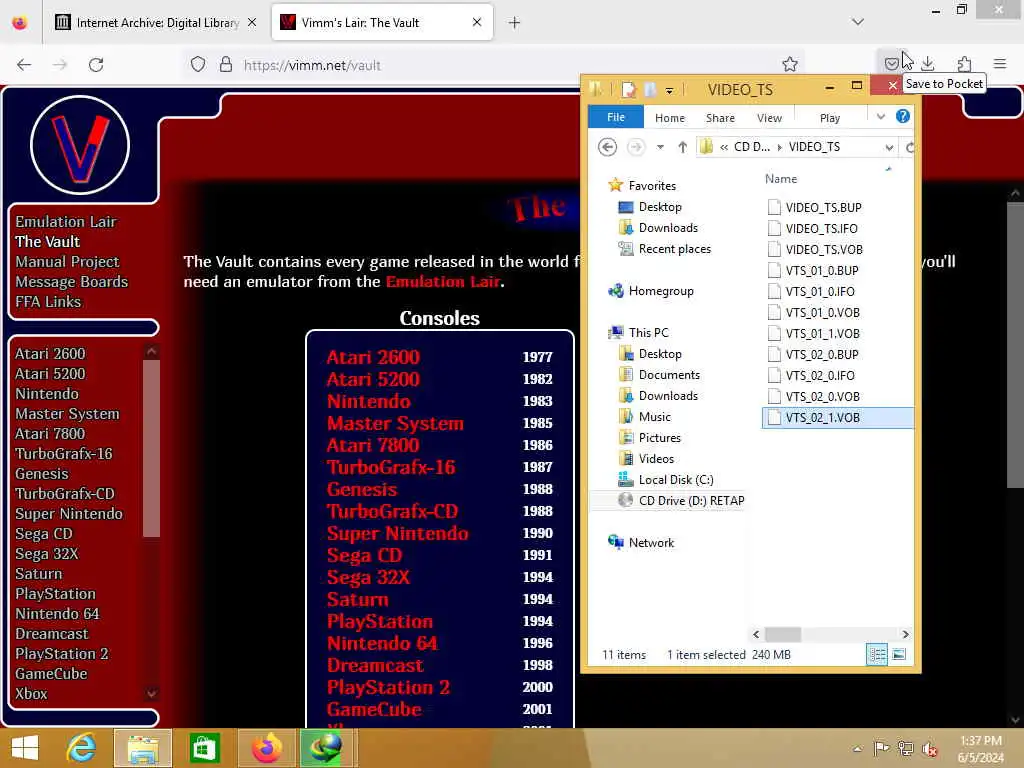Launch Internet Explorer from taskbar
The image size is (1024, 768).
81,748
